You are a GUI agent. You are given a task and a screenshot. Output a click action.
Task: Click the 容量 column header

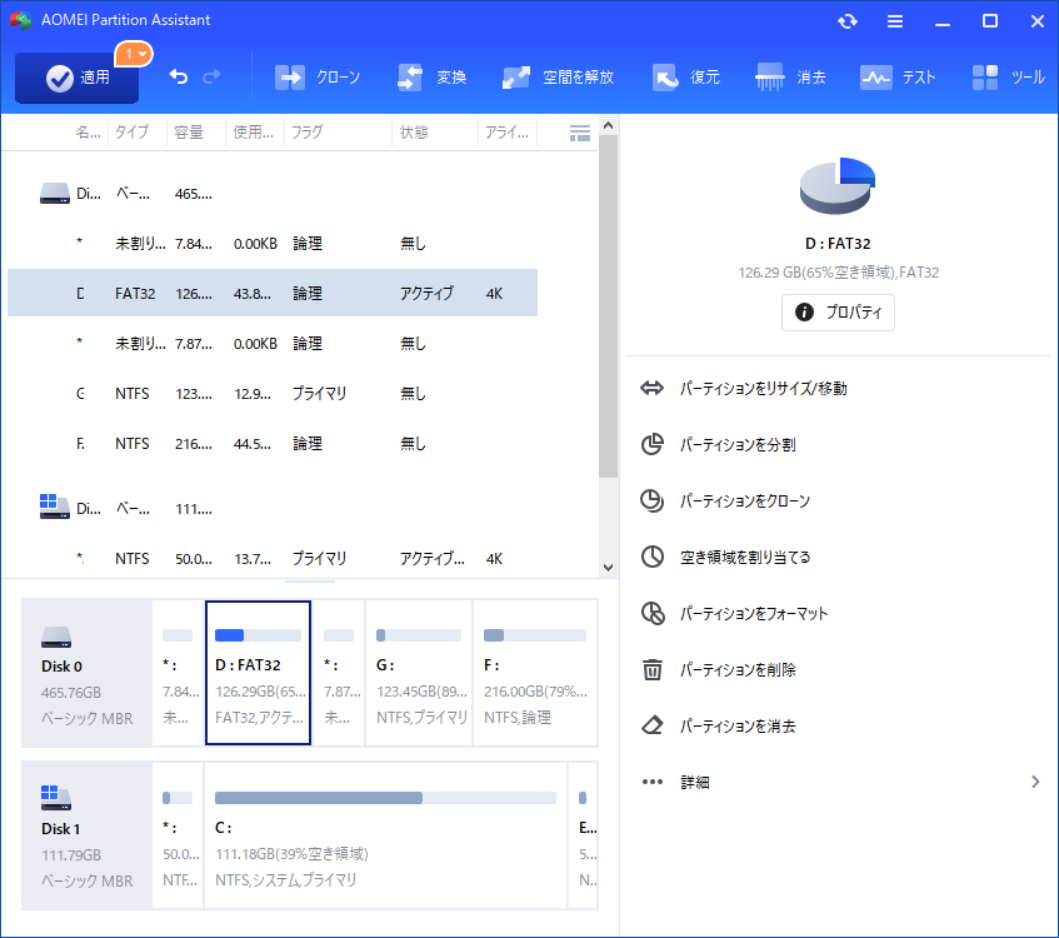pos(188,132)
